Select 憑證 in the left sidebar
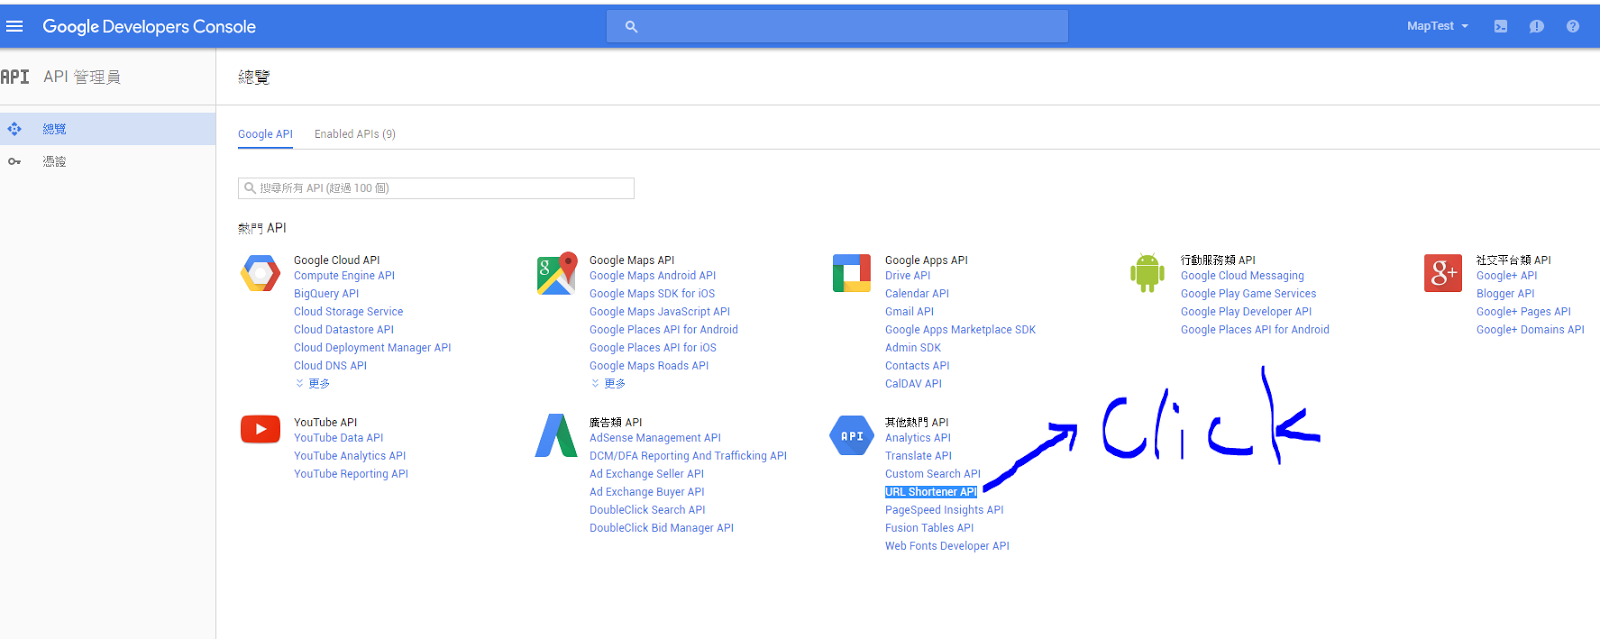 108,162
